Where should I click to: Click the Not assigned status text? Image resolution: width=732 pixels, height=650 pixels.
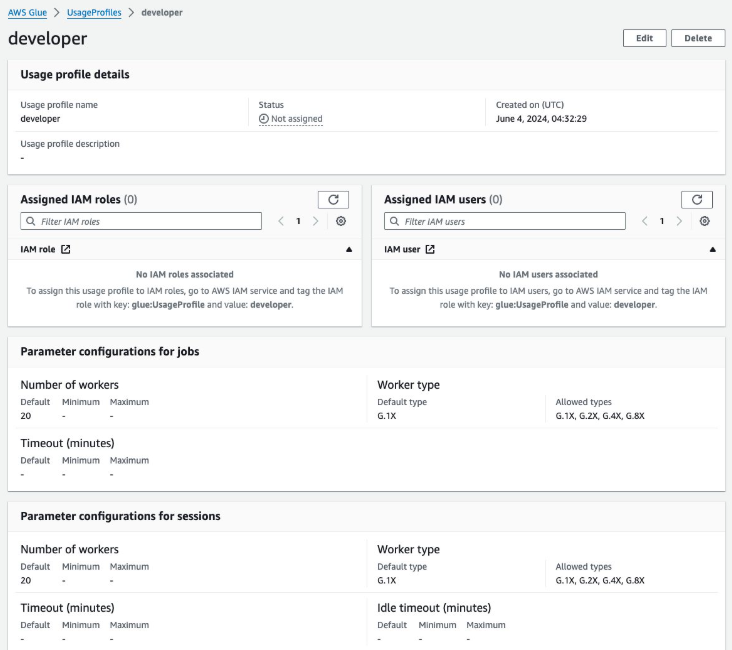297,119
